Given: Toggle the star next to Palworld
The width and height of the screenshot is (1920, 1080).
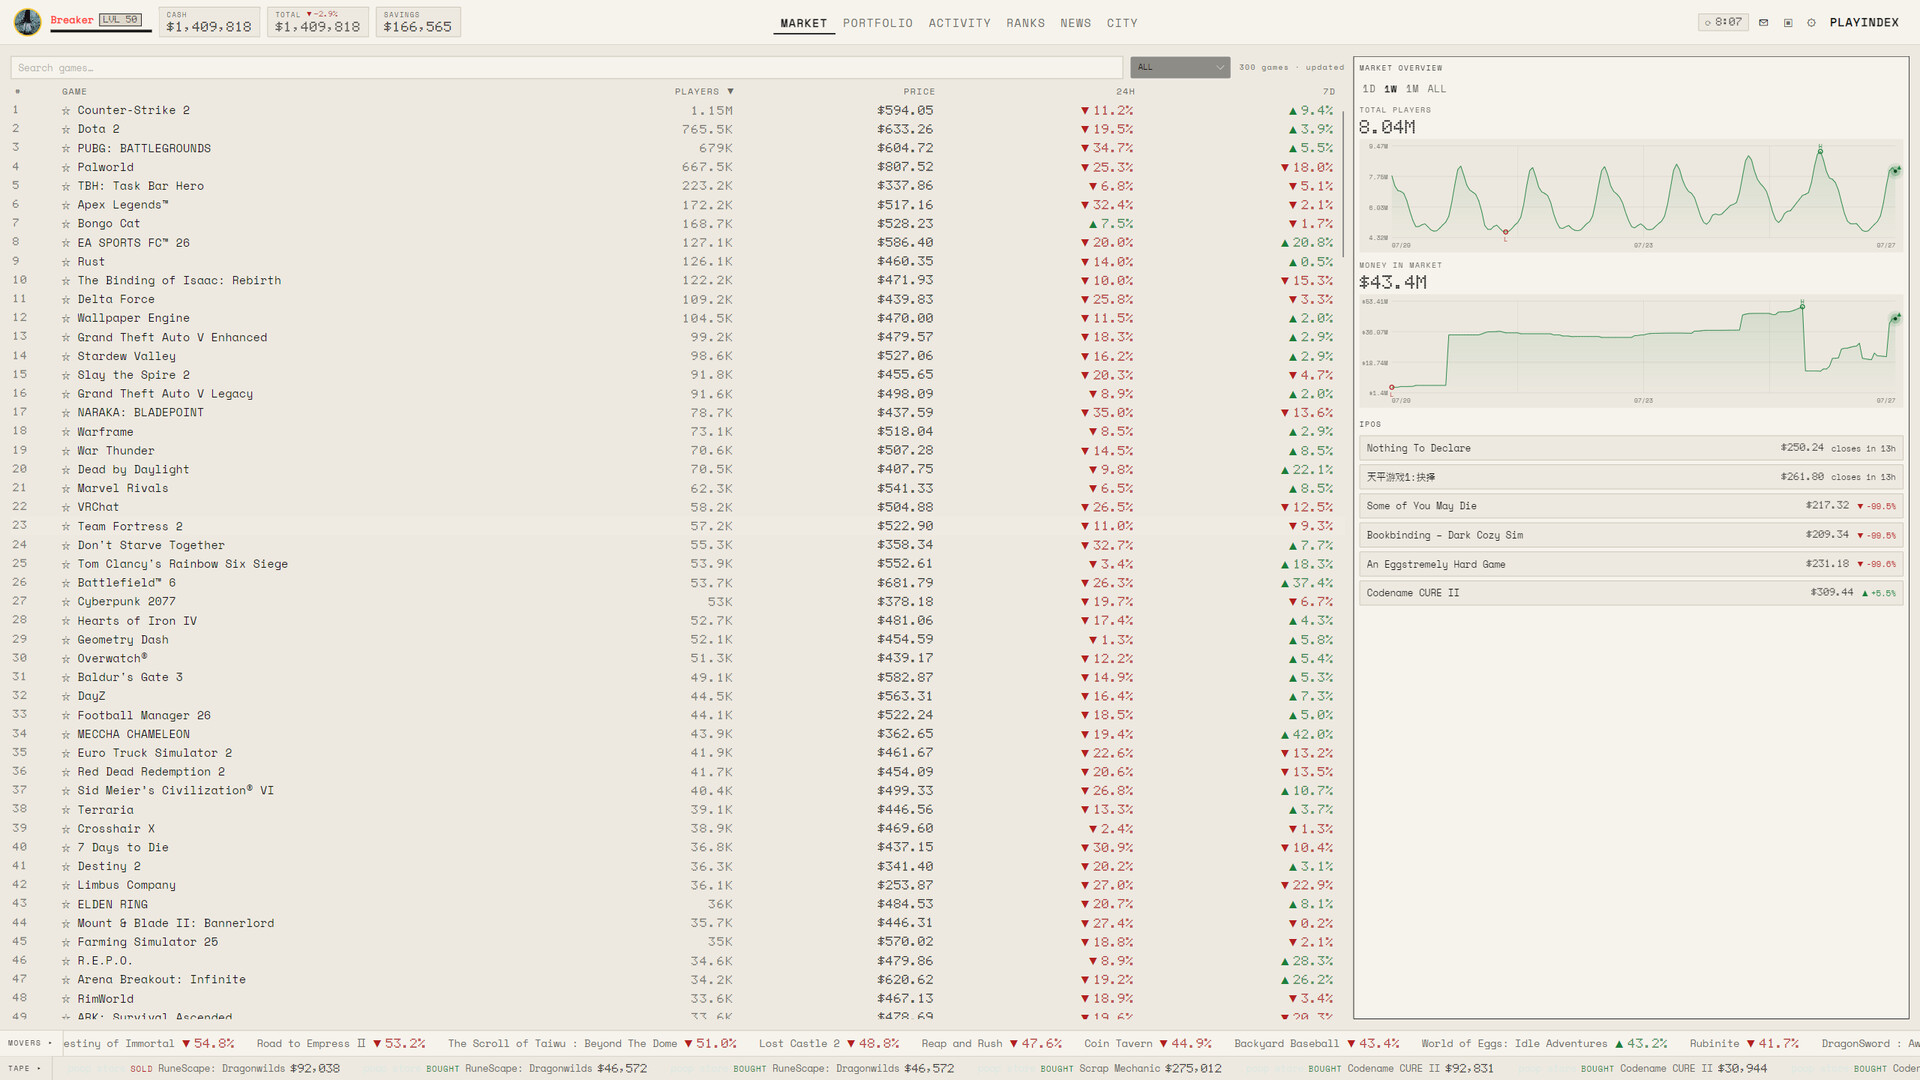Looking at the screenshot, I should [x=66, y=168].
